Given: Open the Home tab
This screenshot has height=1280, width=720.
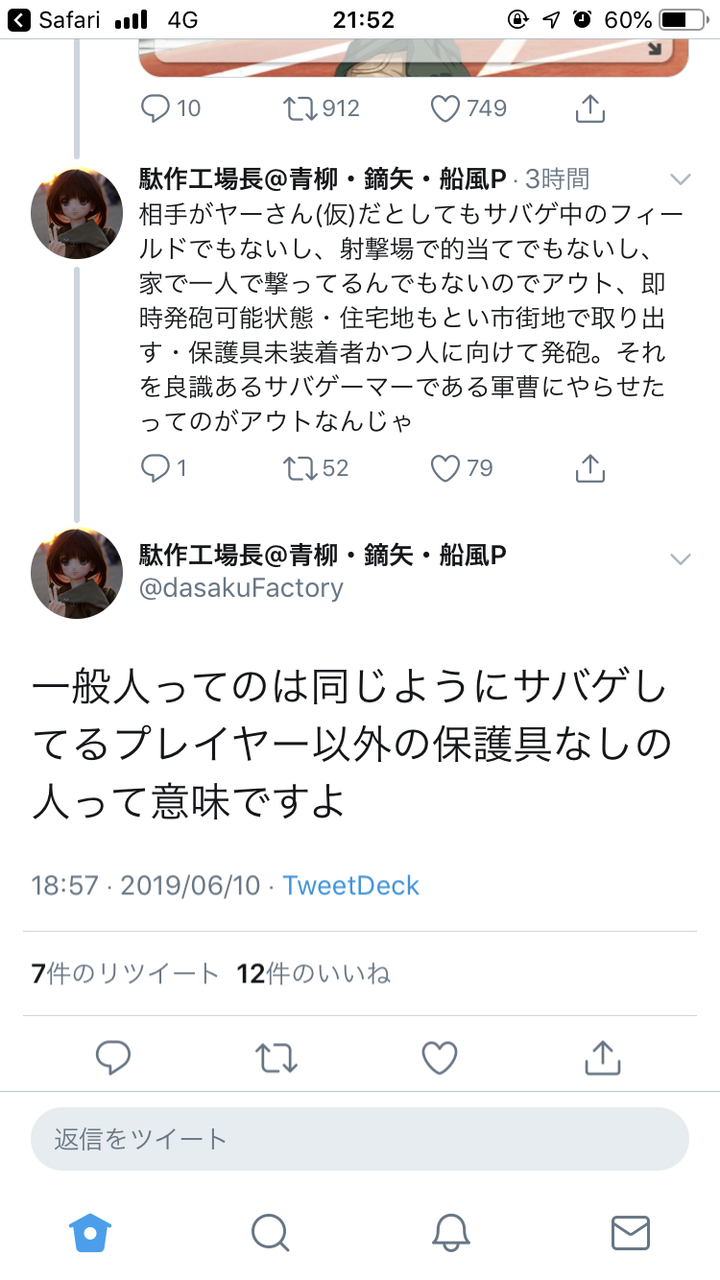Looking at the screenshot, I should 90,1233.
